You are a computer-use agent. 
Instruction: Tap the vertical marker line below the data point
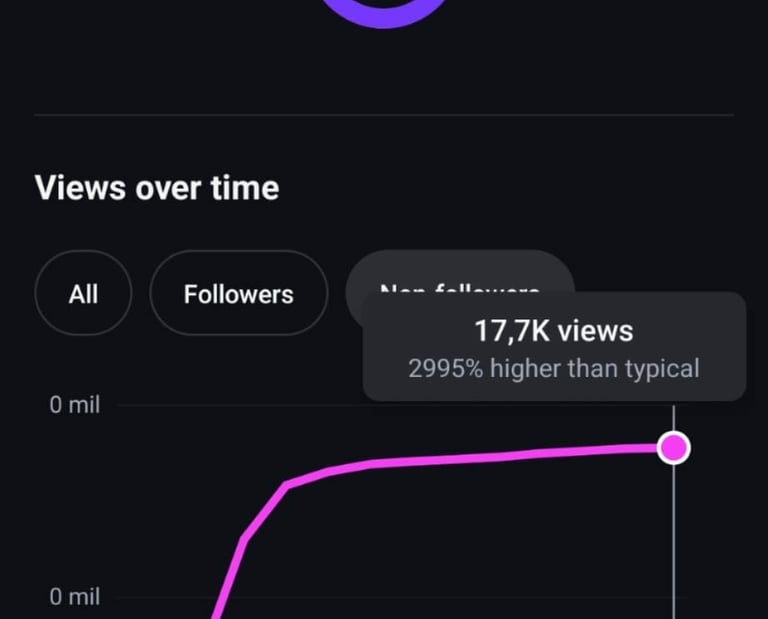point(675,540)
